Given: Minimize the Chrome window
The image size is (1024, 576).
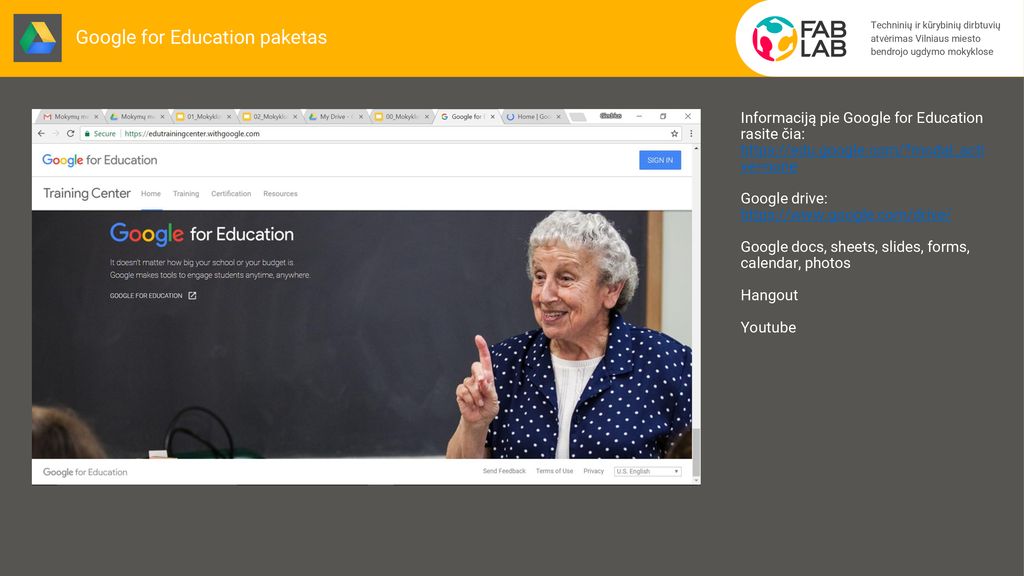Looking at the screenshot, I should click(x=639, y=116).
